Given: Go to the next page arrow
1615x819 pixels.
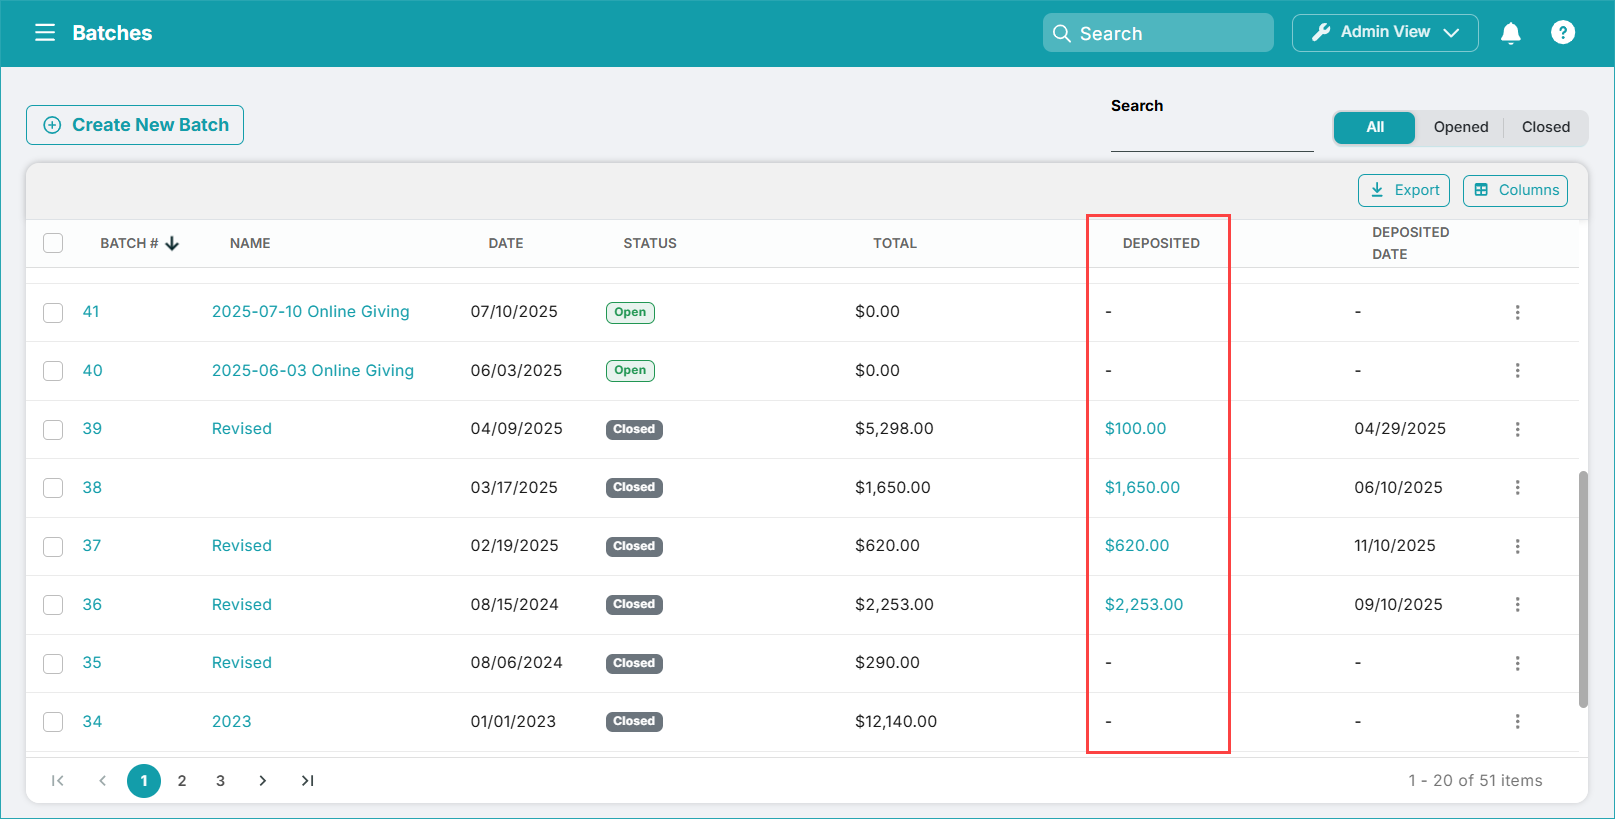Looking at the screenshot, I should pyautogui.click(x=262, y=781).
